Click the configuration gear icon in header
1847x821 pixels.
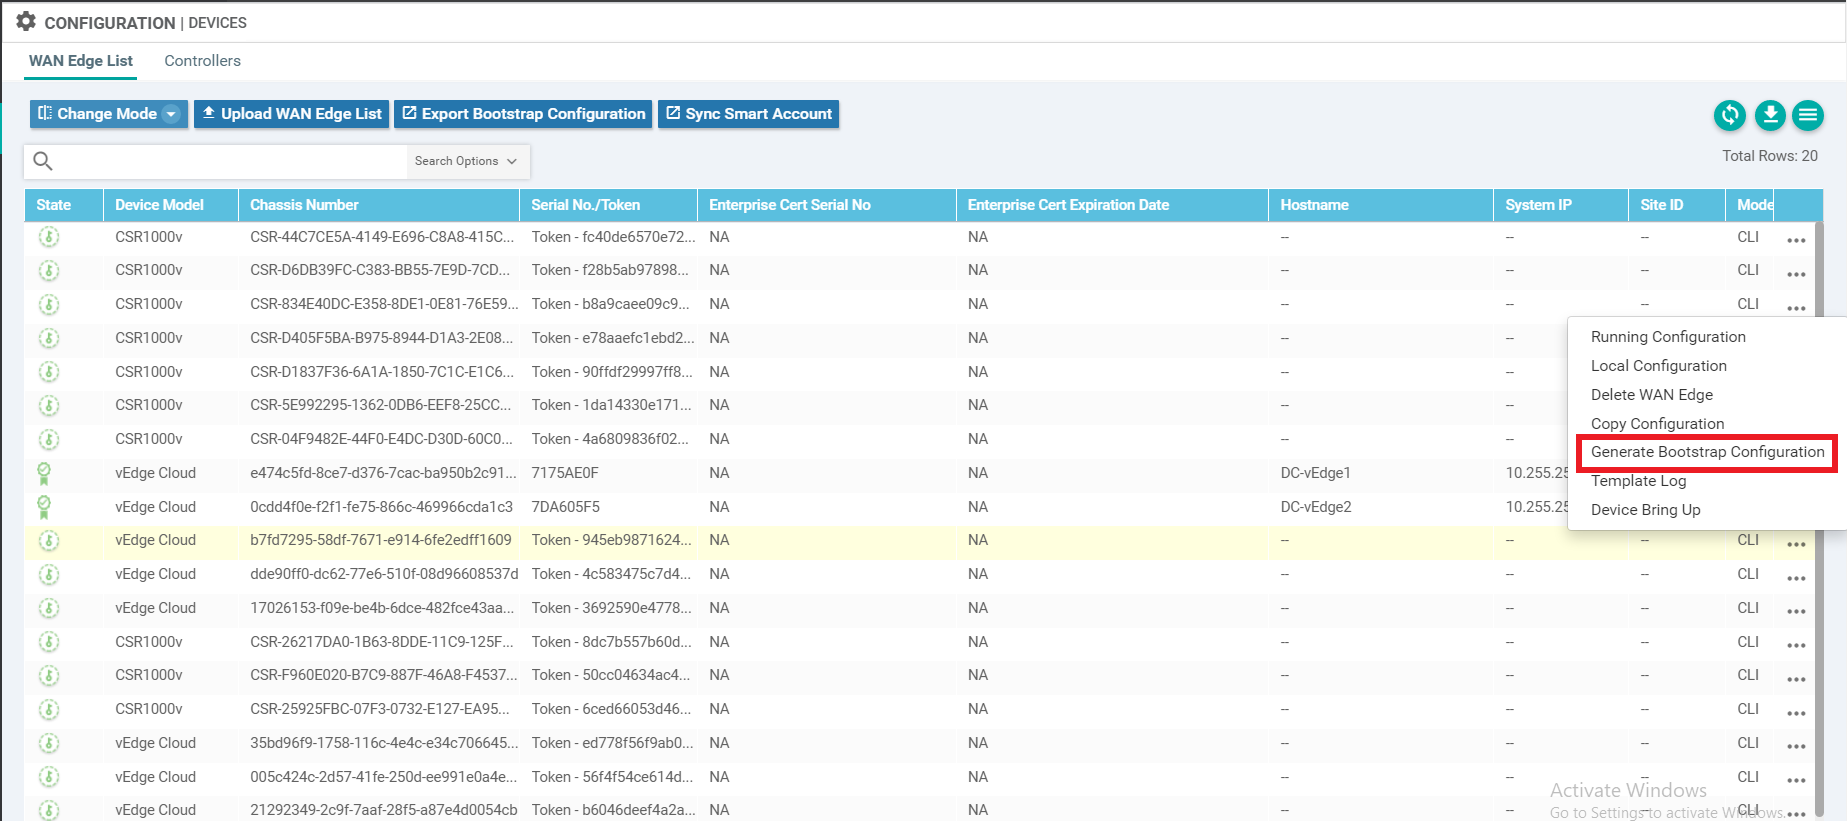[26, 22]
